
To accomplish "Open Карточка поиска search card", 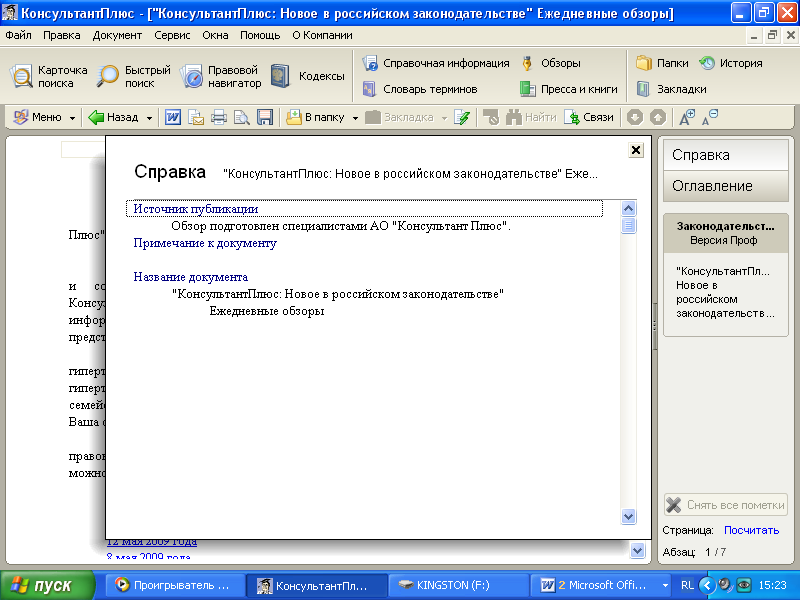I will 48,77.
